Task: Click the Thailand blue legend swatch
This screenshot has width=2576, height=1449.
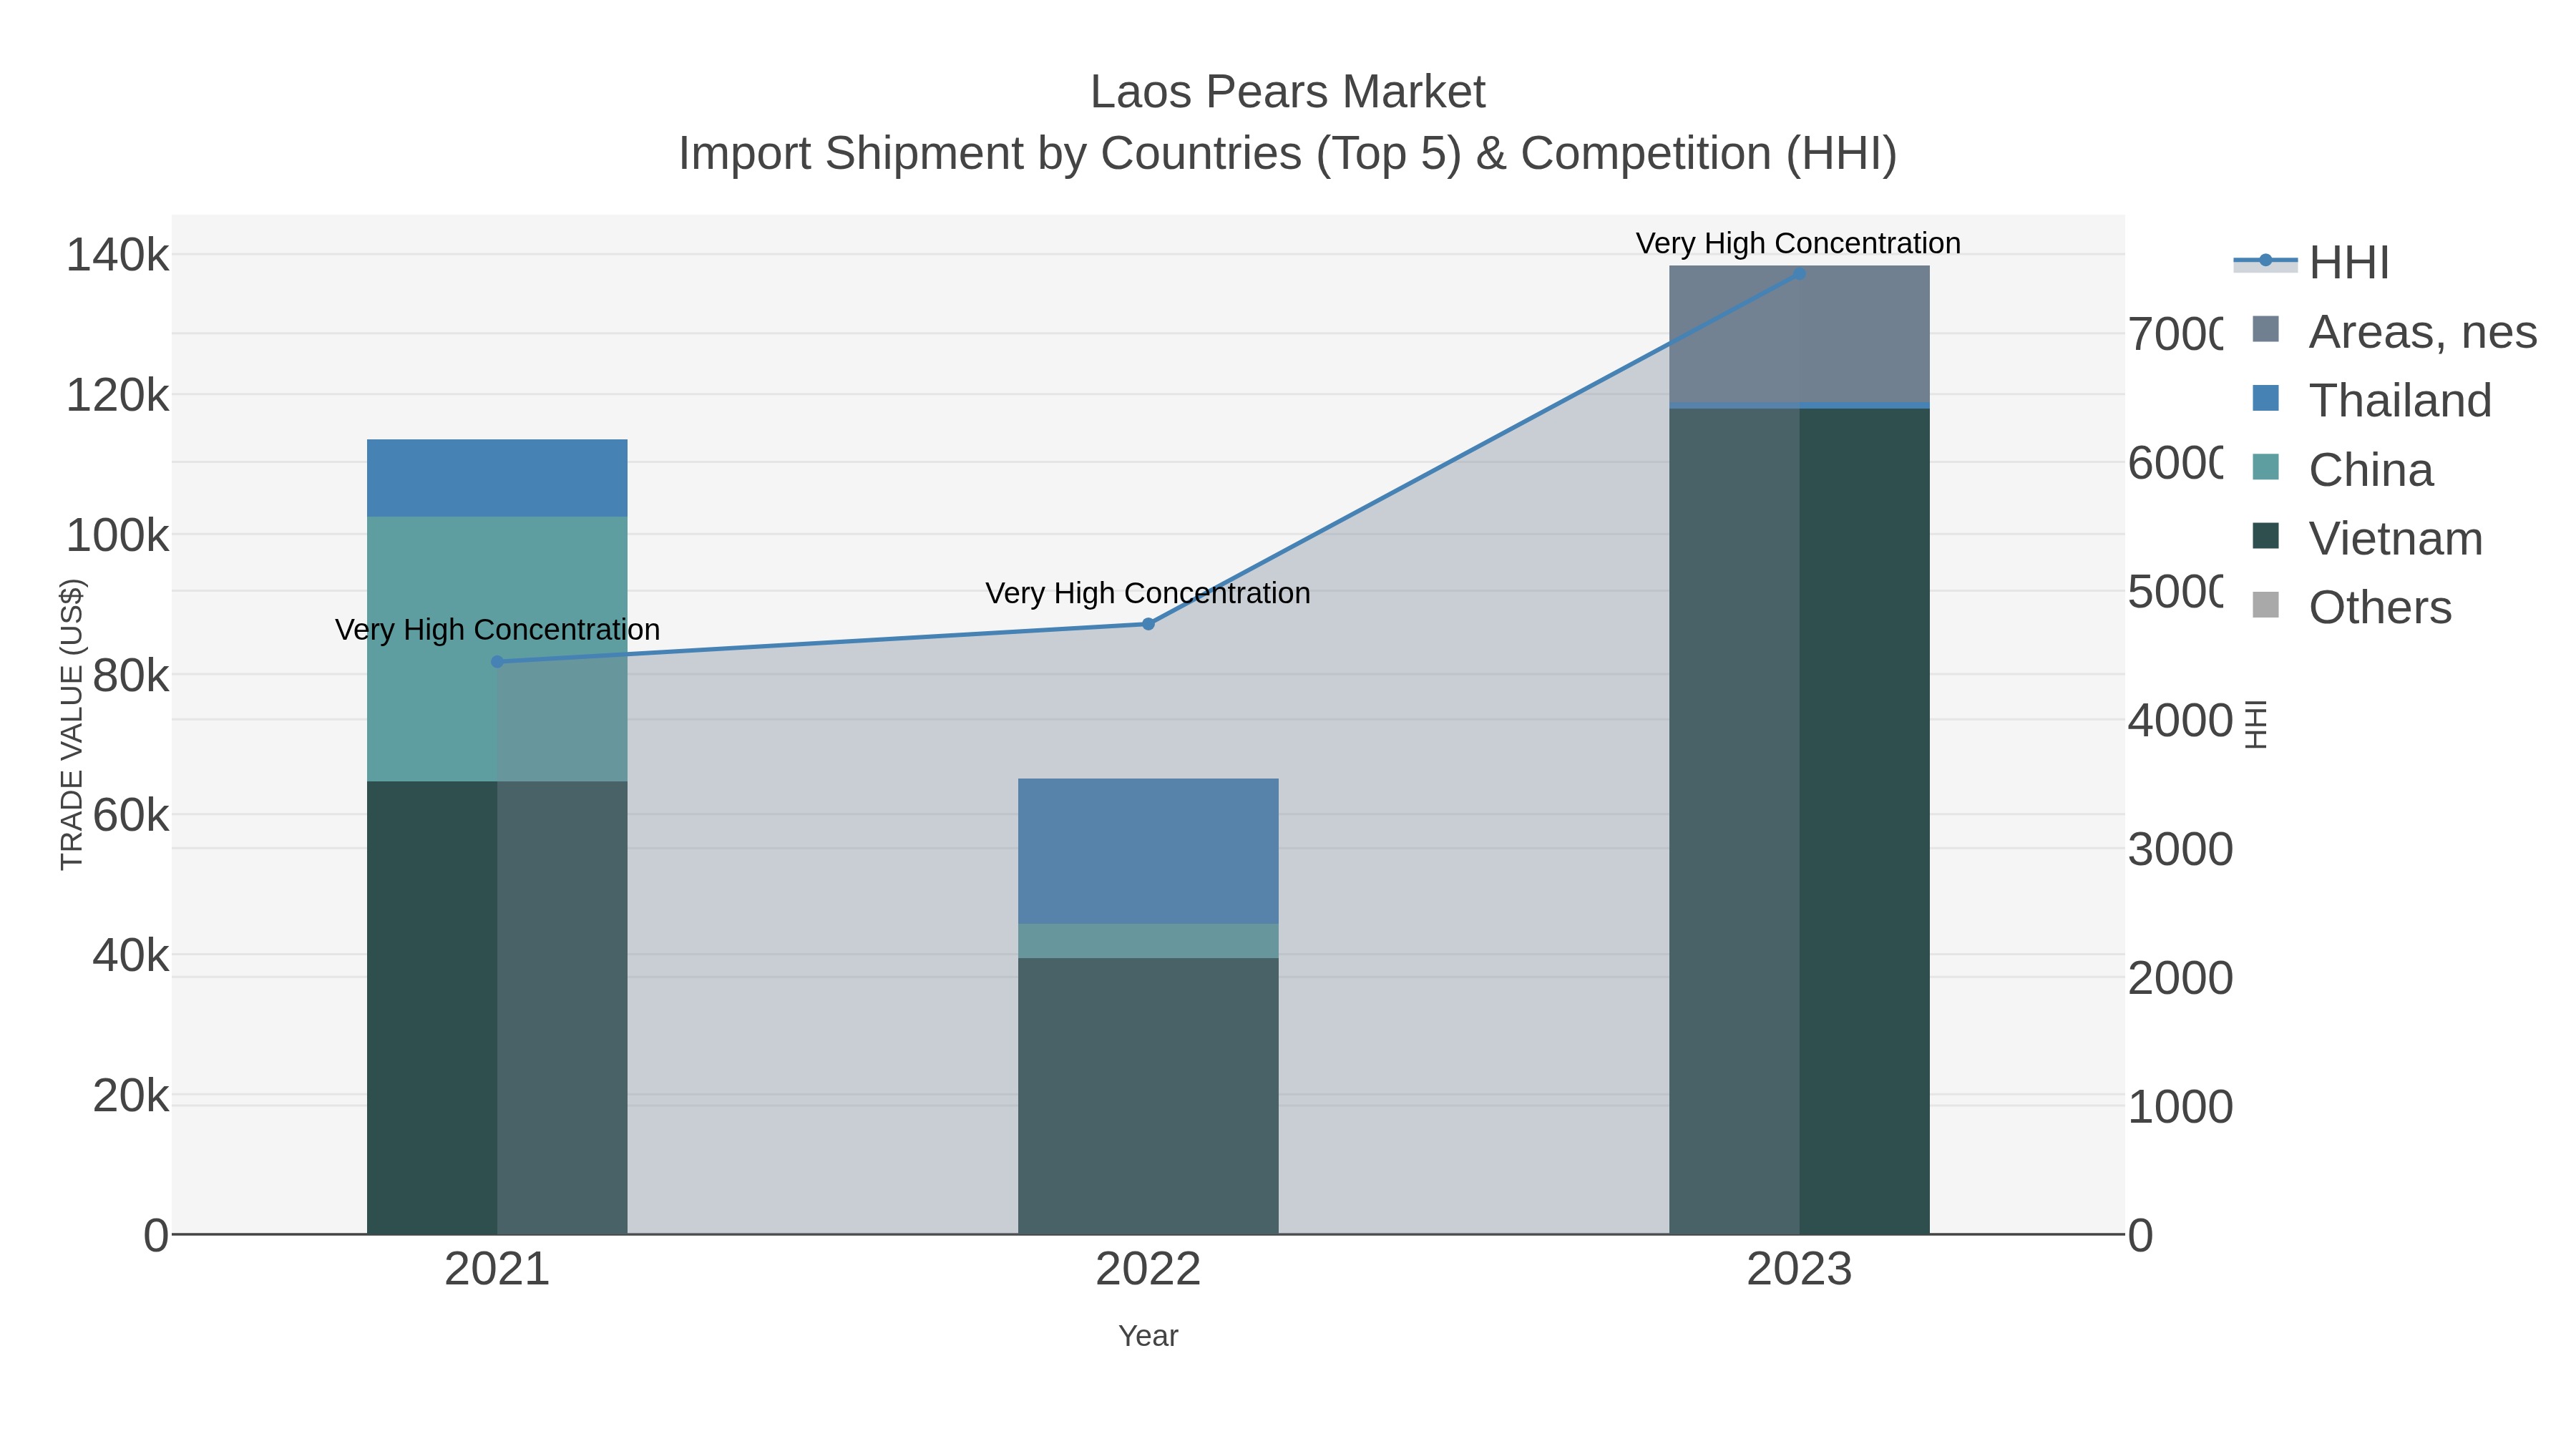Action: [x=2266, y=398]
